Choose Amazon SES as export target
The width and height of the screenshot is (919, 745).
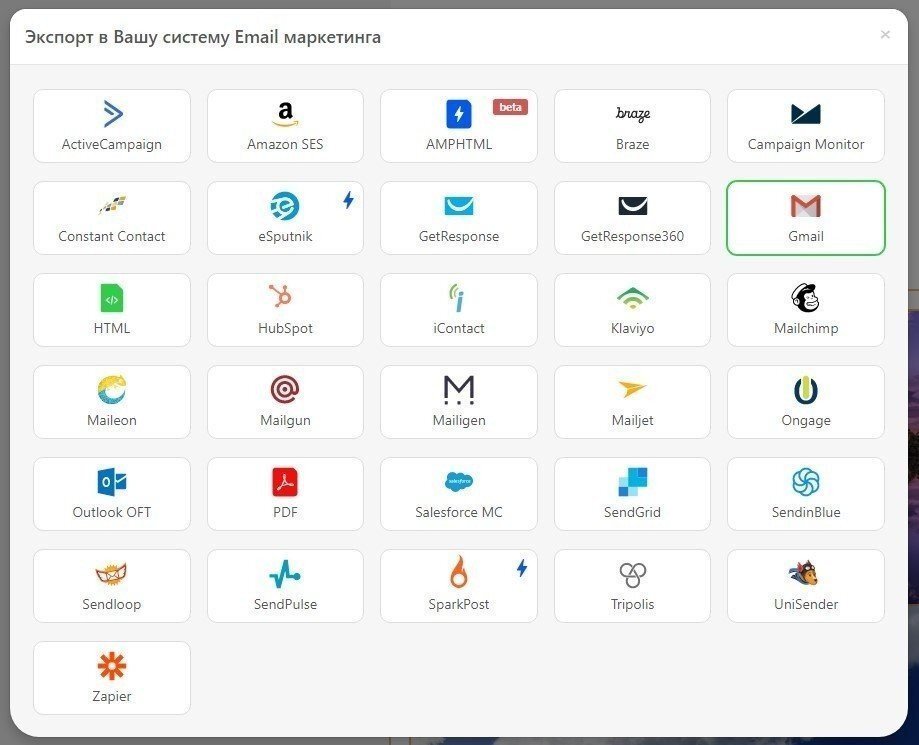point(285,126)
